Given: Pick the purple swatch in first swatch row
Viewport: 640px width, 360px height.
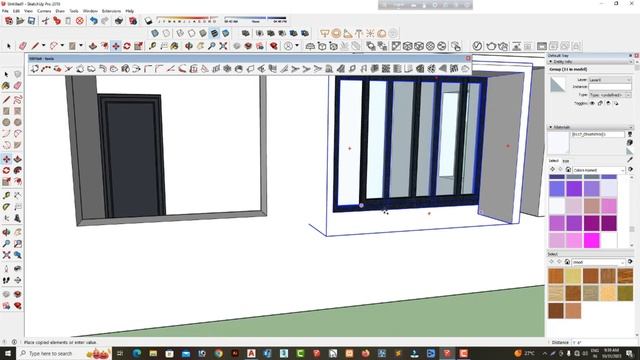Looking at the screenshot, I should 574,189.
